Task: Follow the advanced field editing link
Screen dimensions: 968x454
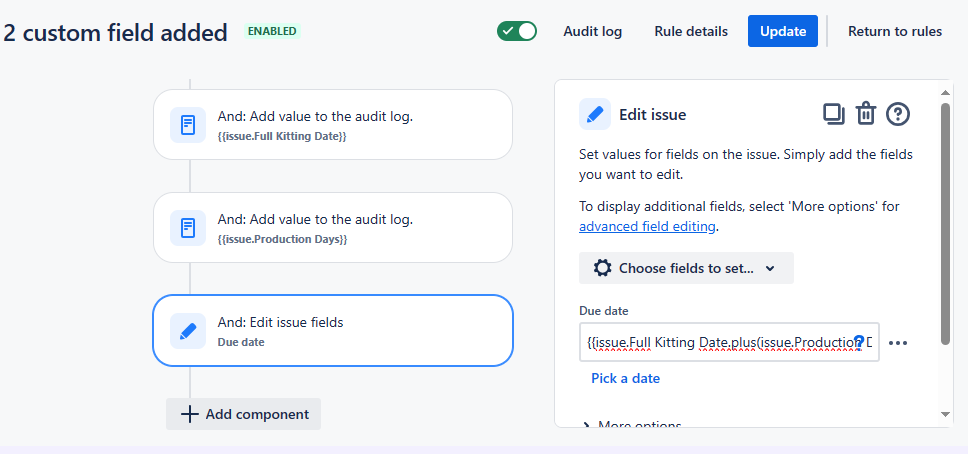Action: point(647,226)
